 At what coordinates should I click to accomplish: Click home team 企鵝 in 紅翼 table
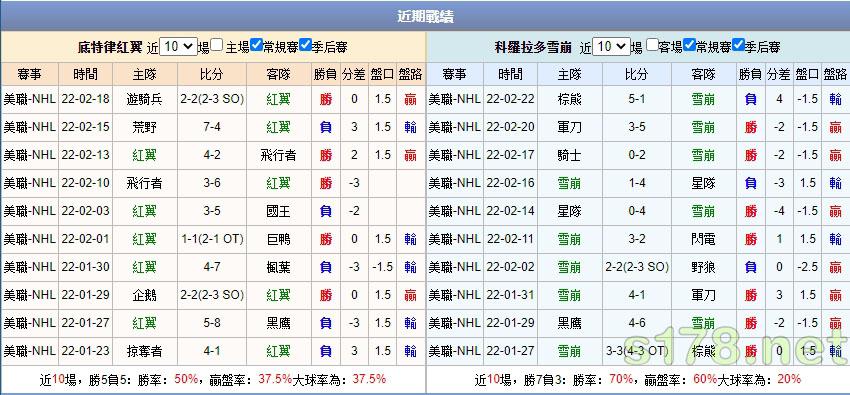(x=144, y=295)
